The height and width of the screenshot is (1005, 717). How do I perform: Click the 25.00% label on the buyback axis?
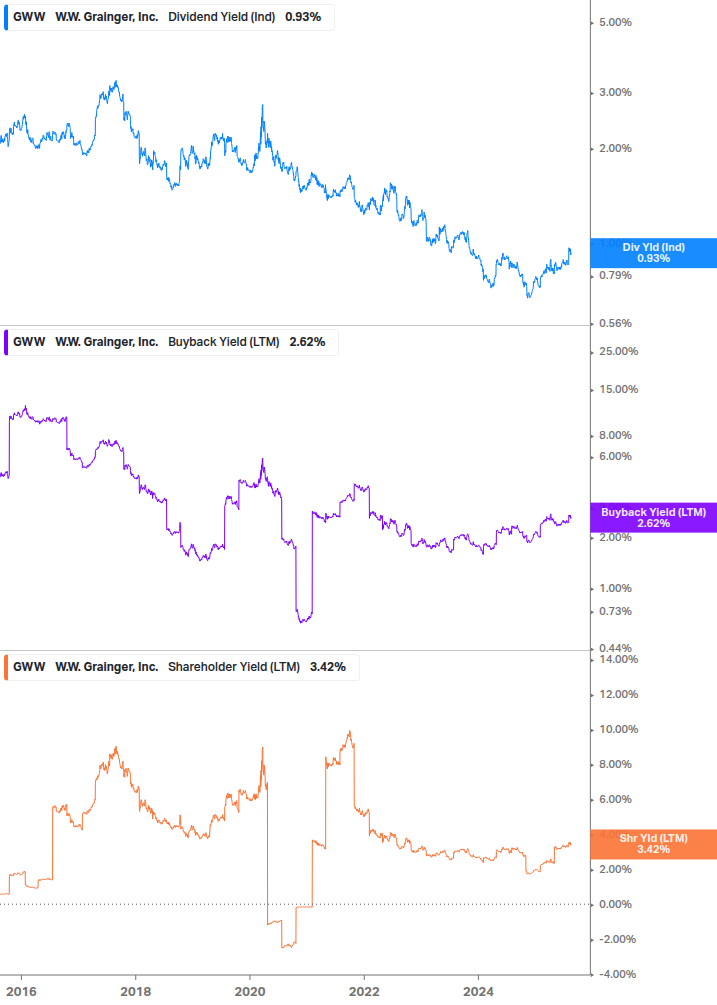(618, 351)
